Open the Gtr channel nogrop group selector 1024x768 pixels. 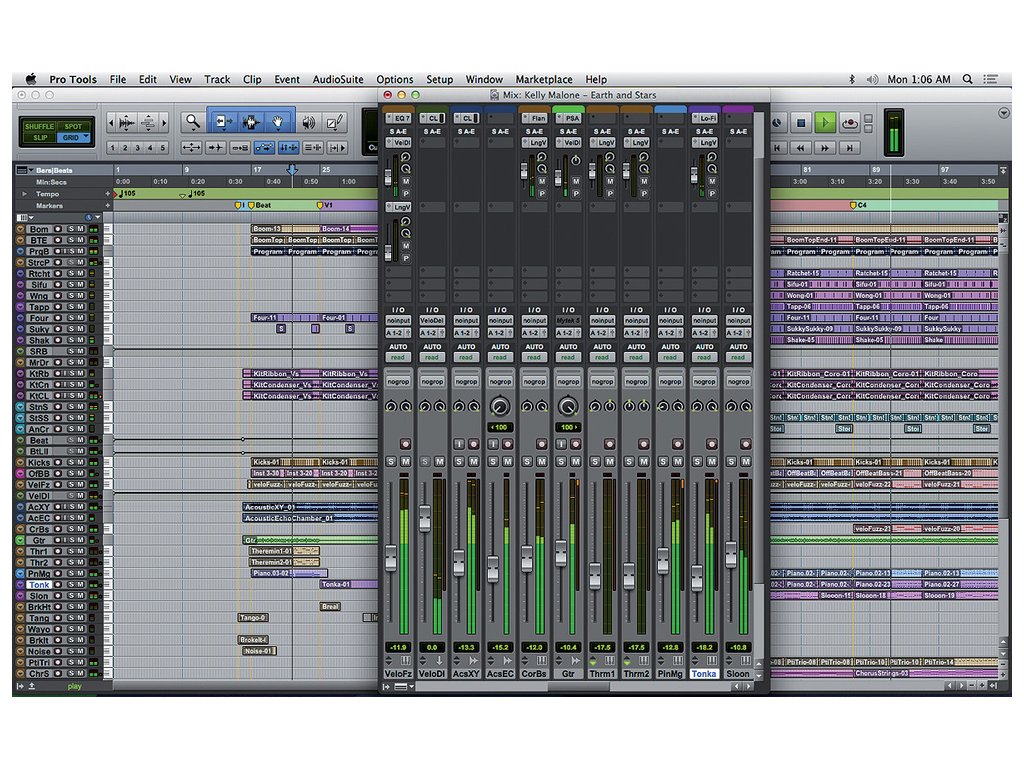coord(568,381)
